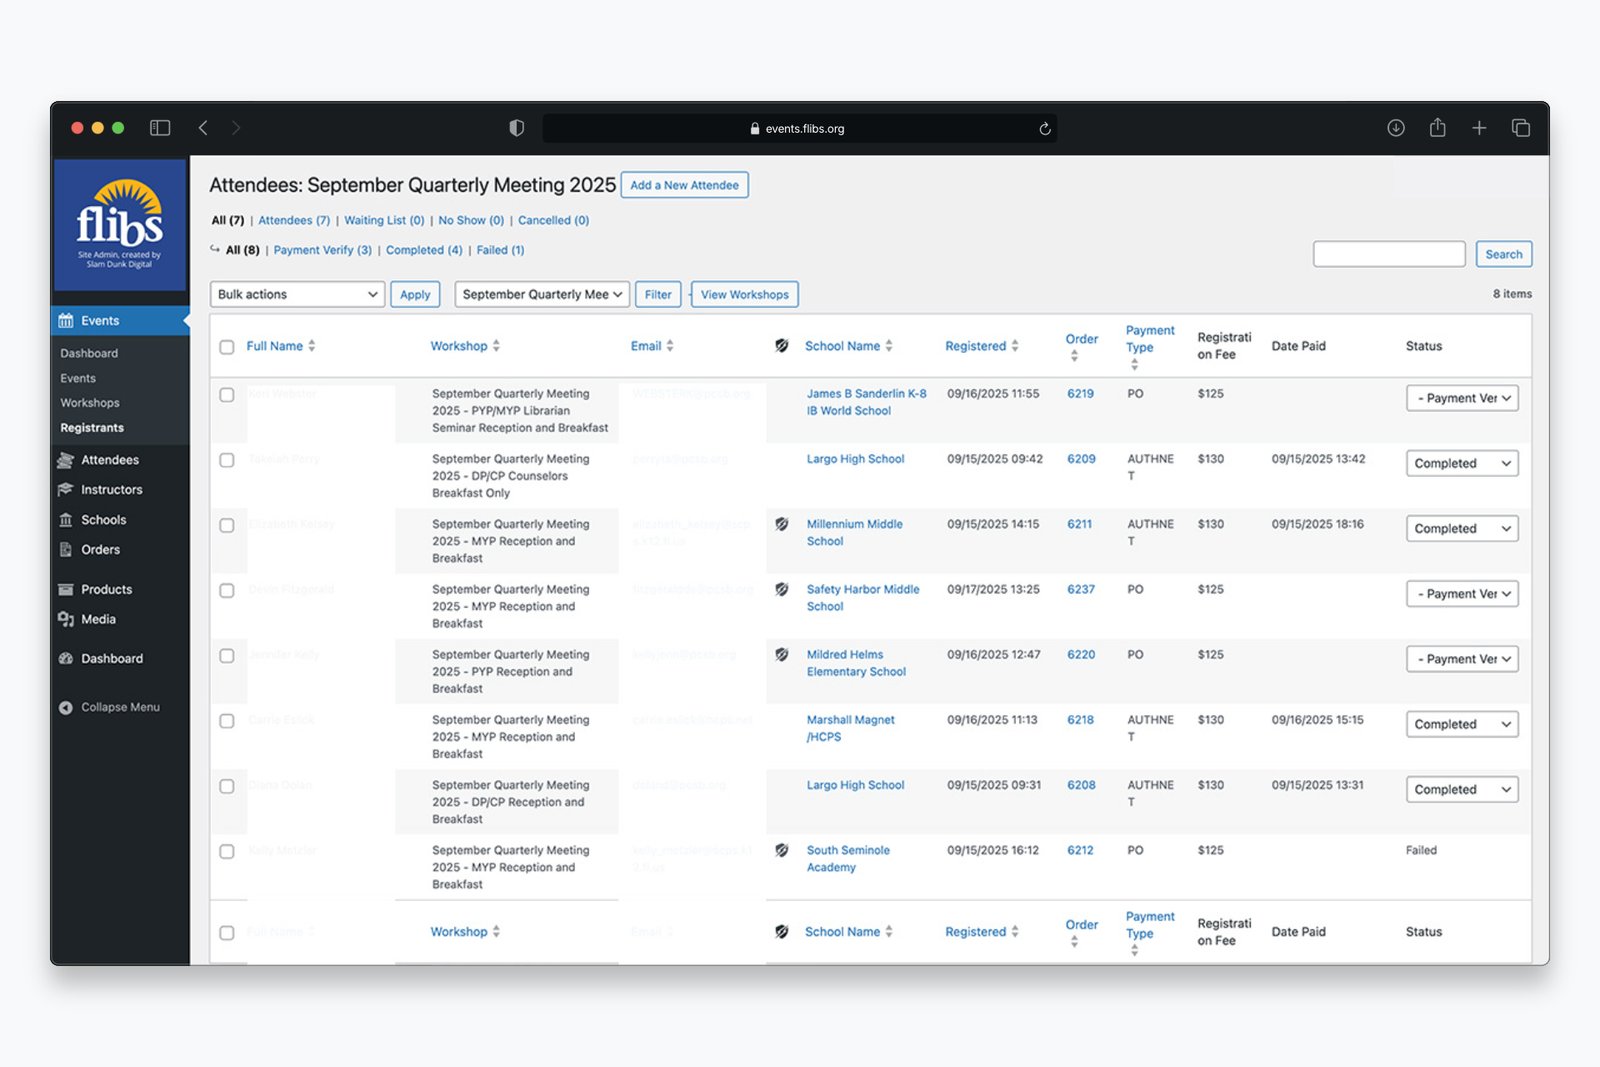This screenshot has width=1600, height=1067.
Task: Check the Largo High School order 6209 row
Action: click(x=227, y=460)
